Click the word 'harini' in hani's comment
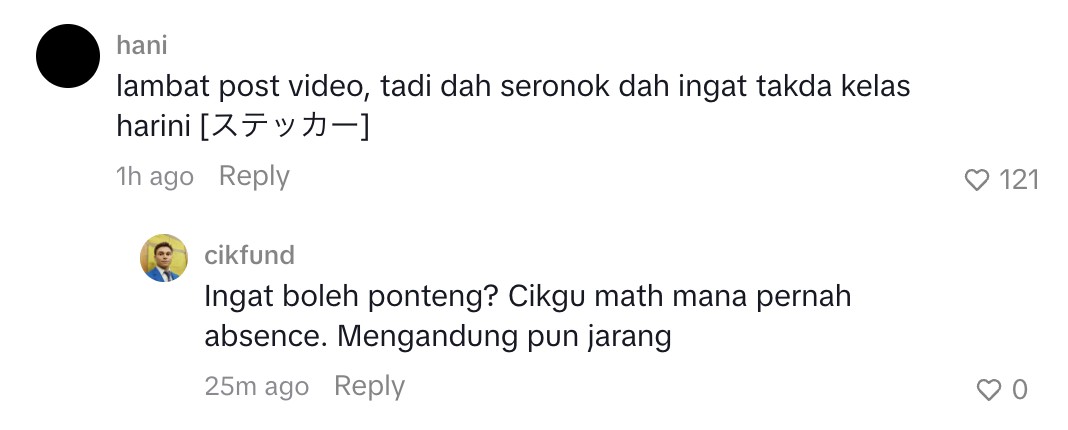 tap(153, 127)
